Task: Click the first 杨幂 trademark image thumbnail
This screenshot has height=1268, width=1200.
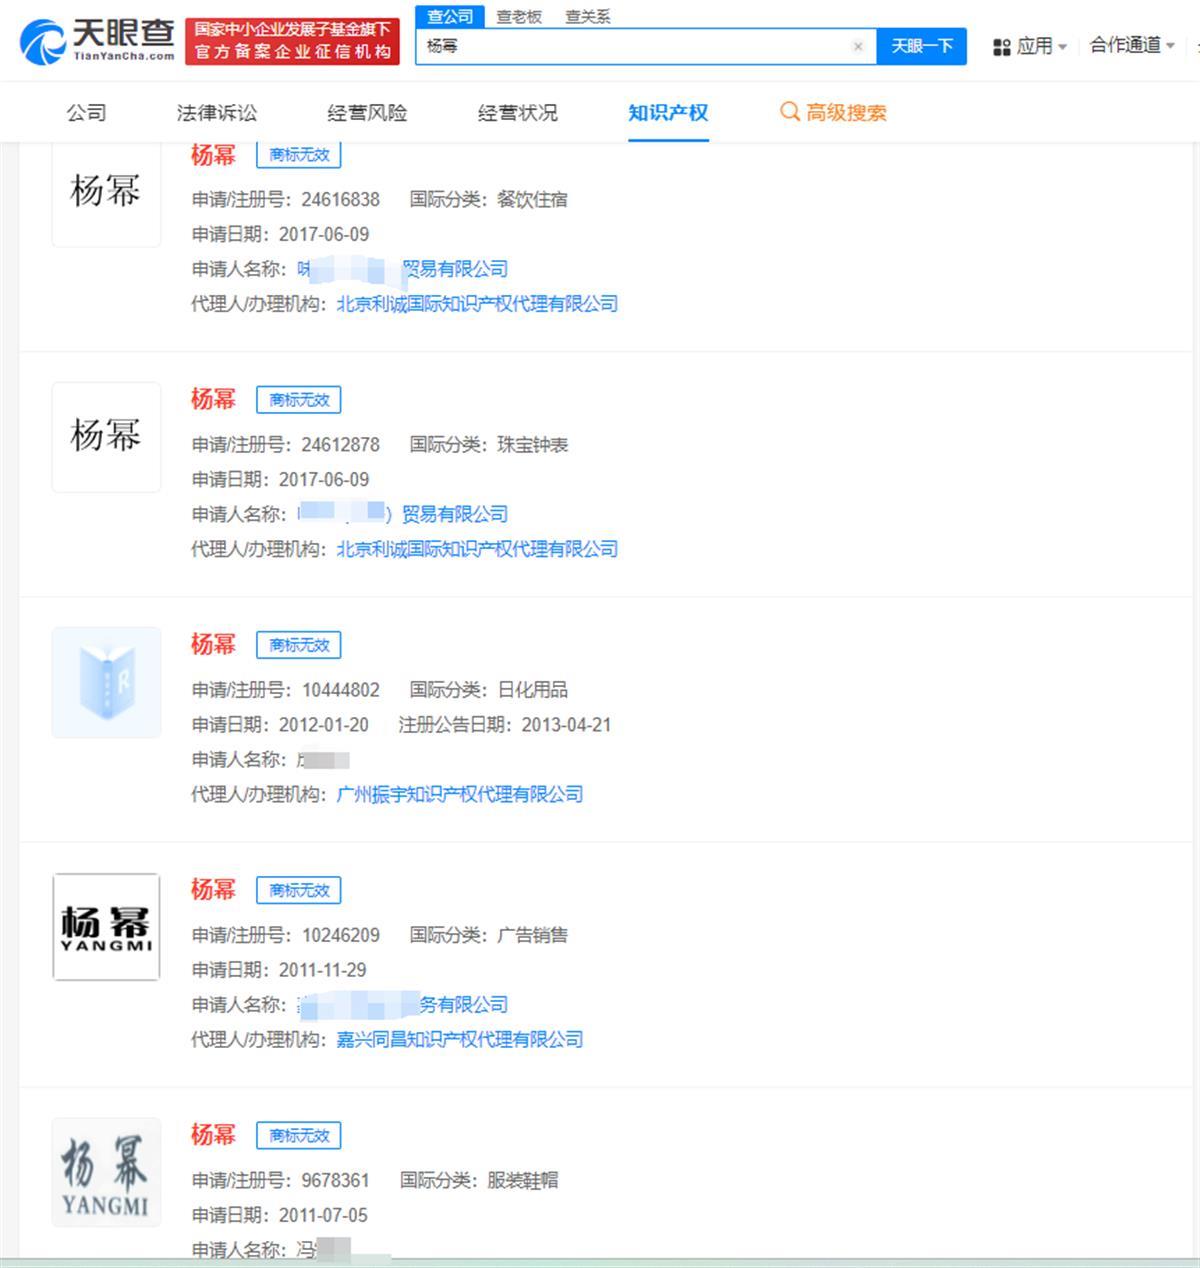Action: point(106,193)
